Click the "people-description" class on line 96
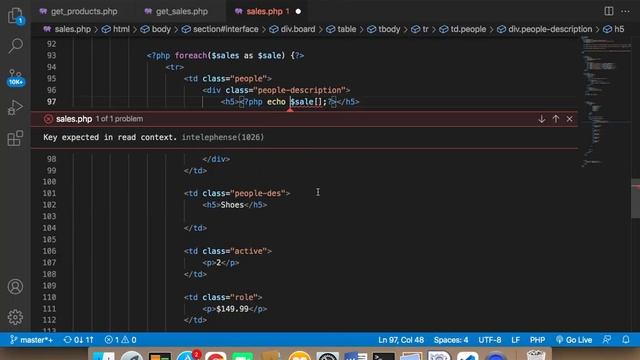The width and height of the screenshot is (640, 360). pos(300,90)
